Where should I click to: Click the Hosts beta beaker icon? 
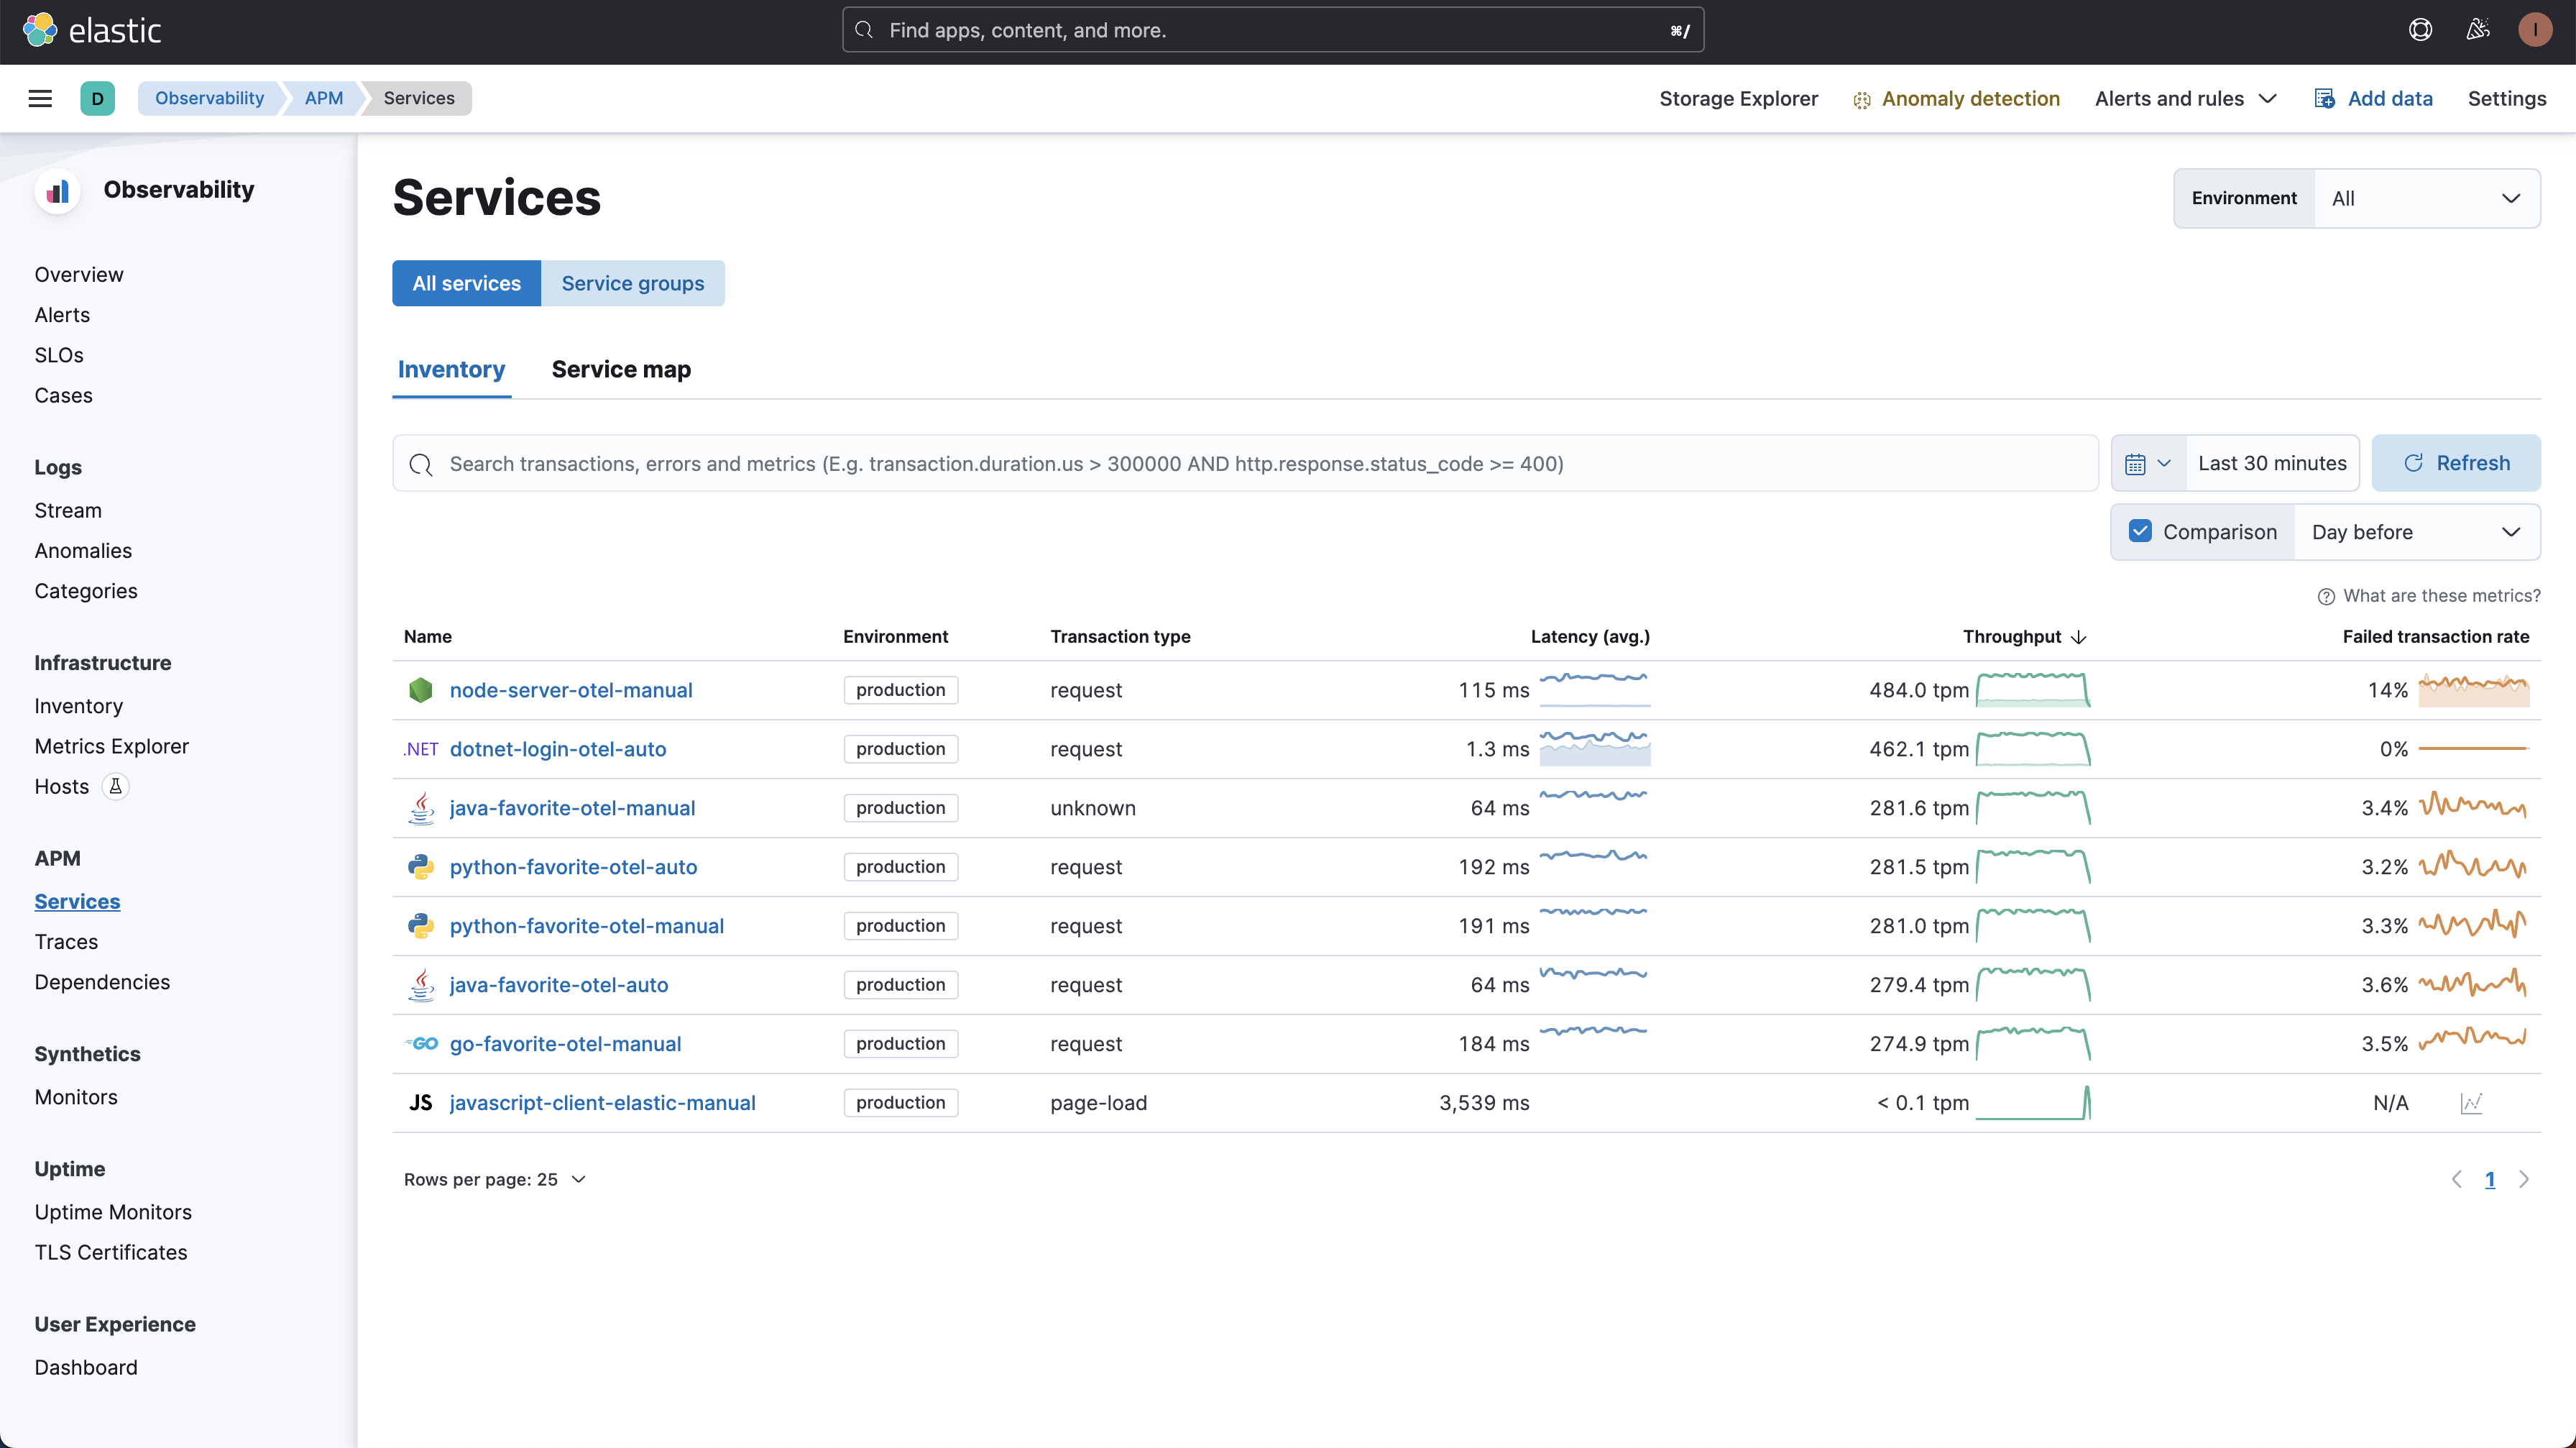[116, 787]
